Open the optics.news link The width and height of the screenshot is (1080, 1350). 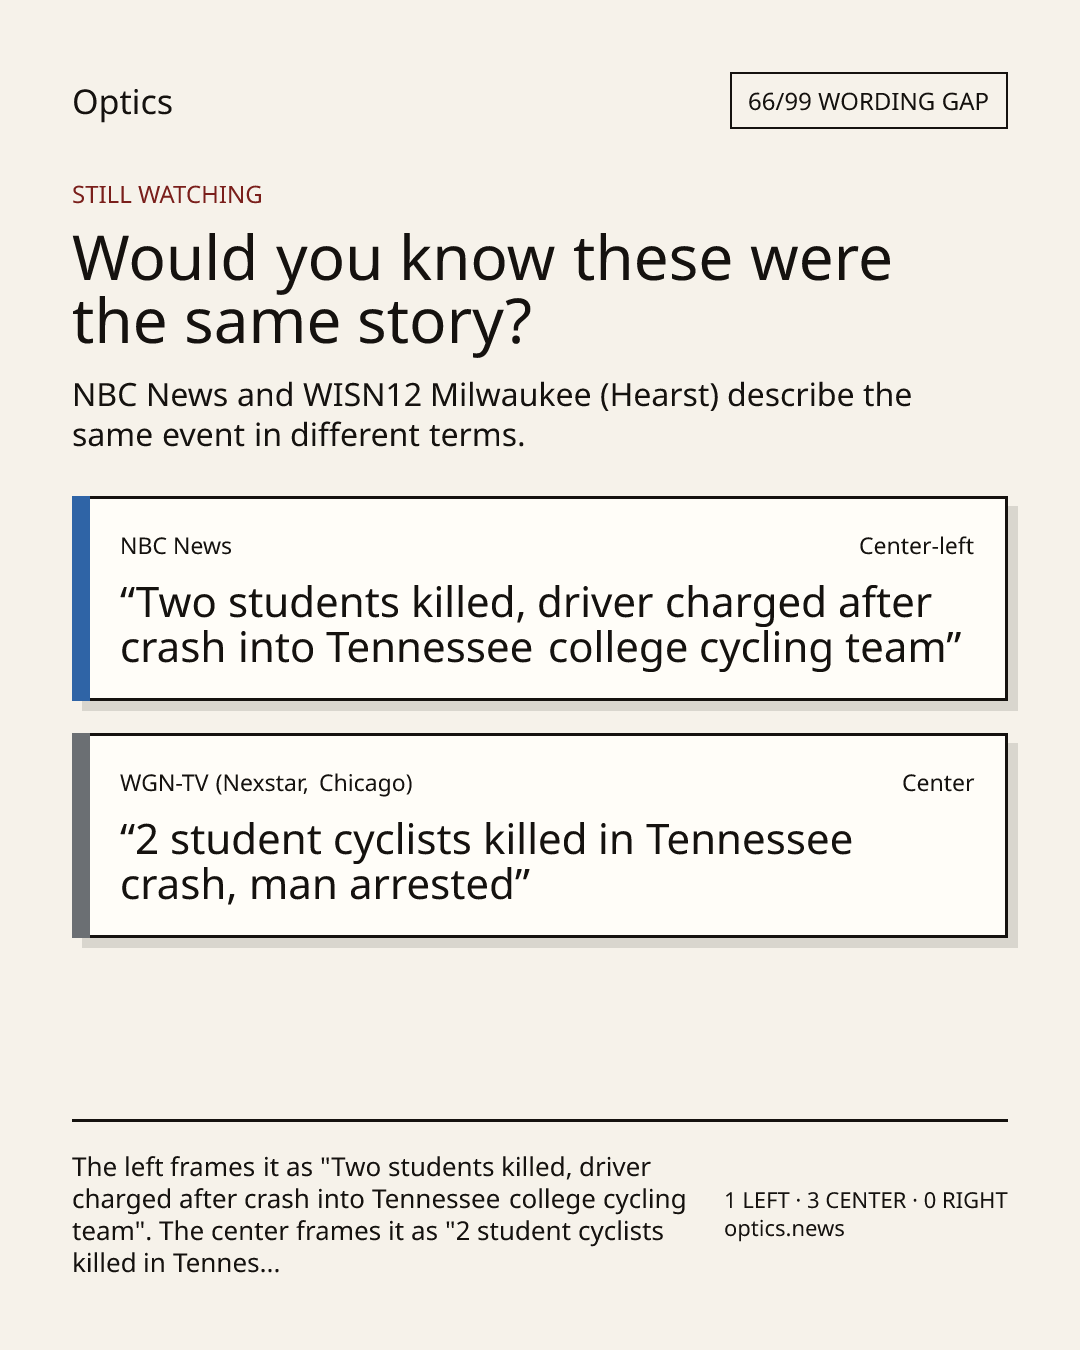click(x=784, y=1229)
